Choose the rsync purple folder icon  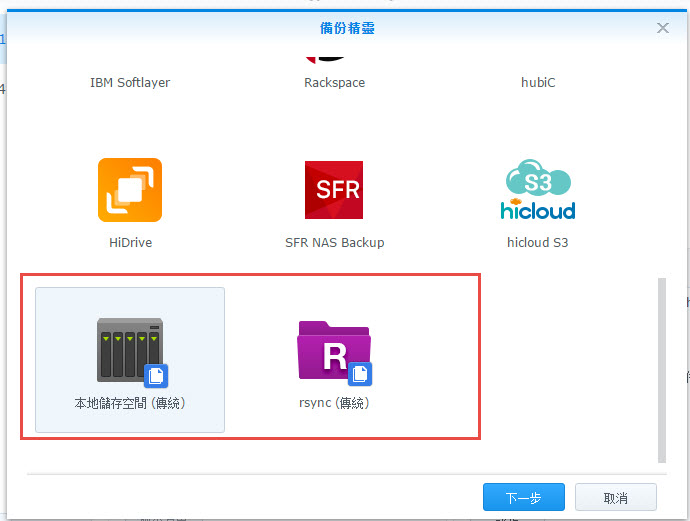point(334,353)
